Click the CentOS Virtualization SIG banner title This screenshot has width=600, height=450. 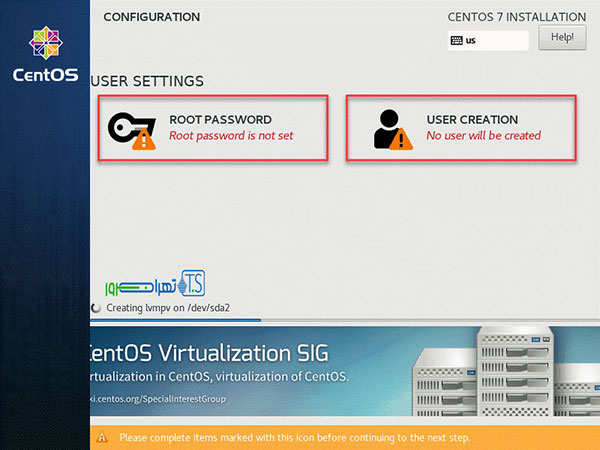pos(210,353)
